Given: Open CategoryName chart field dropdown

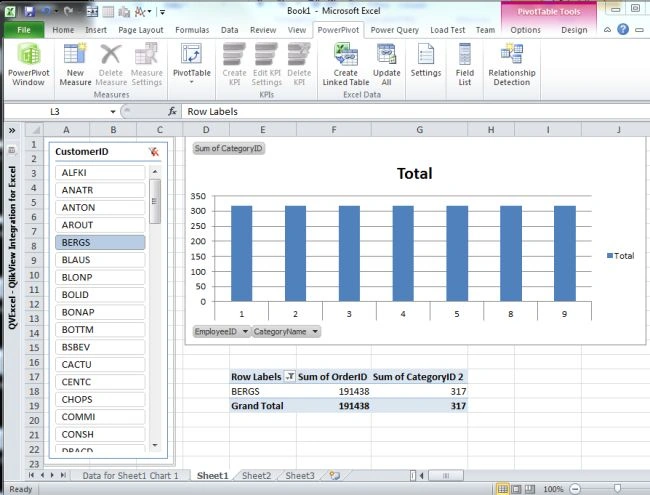Looking at the screenshot, I should click(x=315, y=331).
